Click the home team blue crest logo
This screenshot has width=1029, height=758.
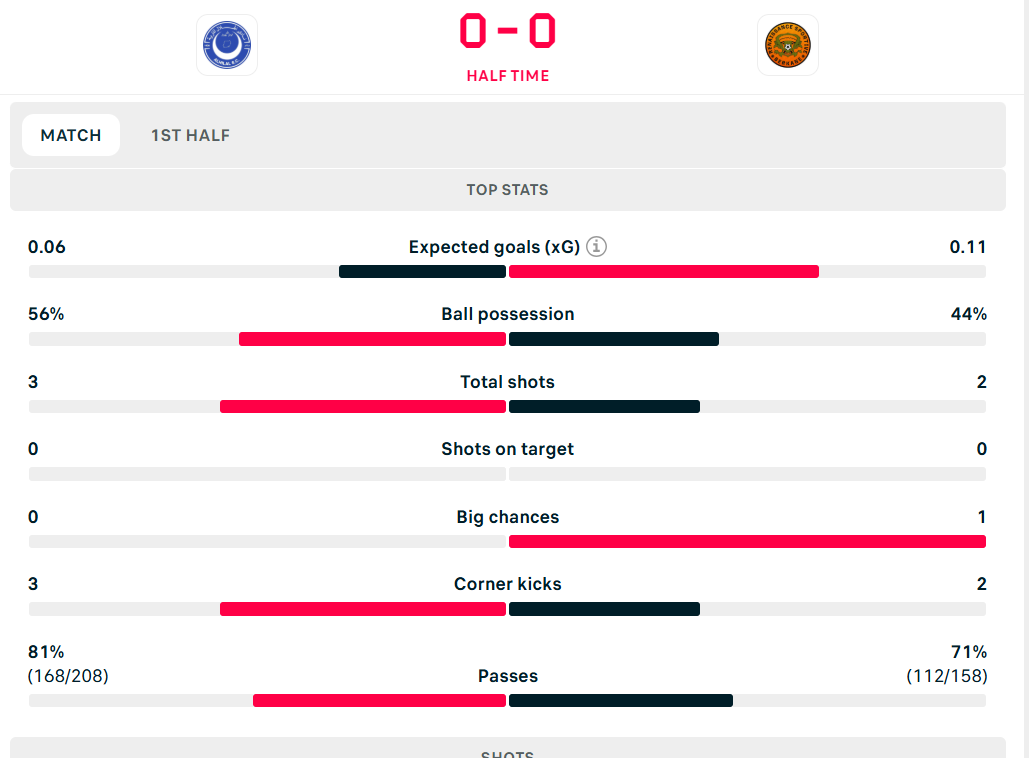(x=227, y=45)
